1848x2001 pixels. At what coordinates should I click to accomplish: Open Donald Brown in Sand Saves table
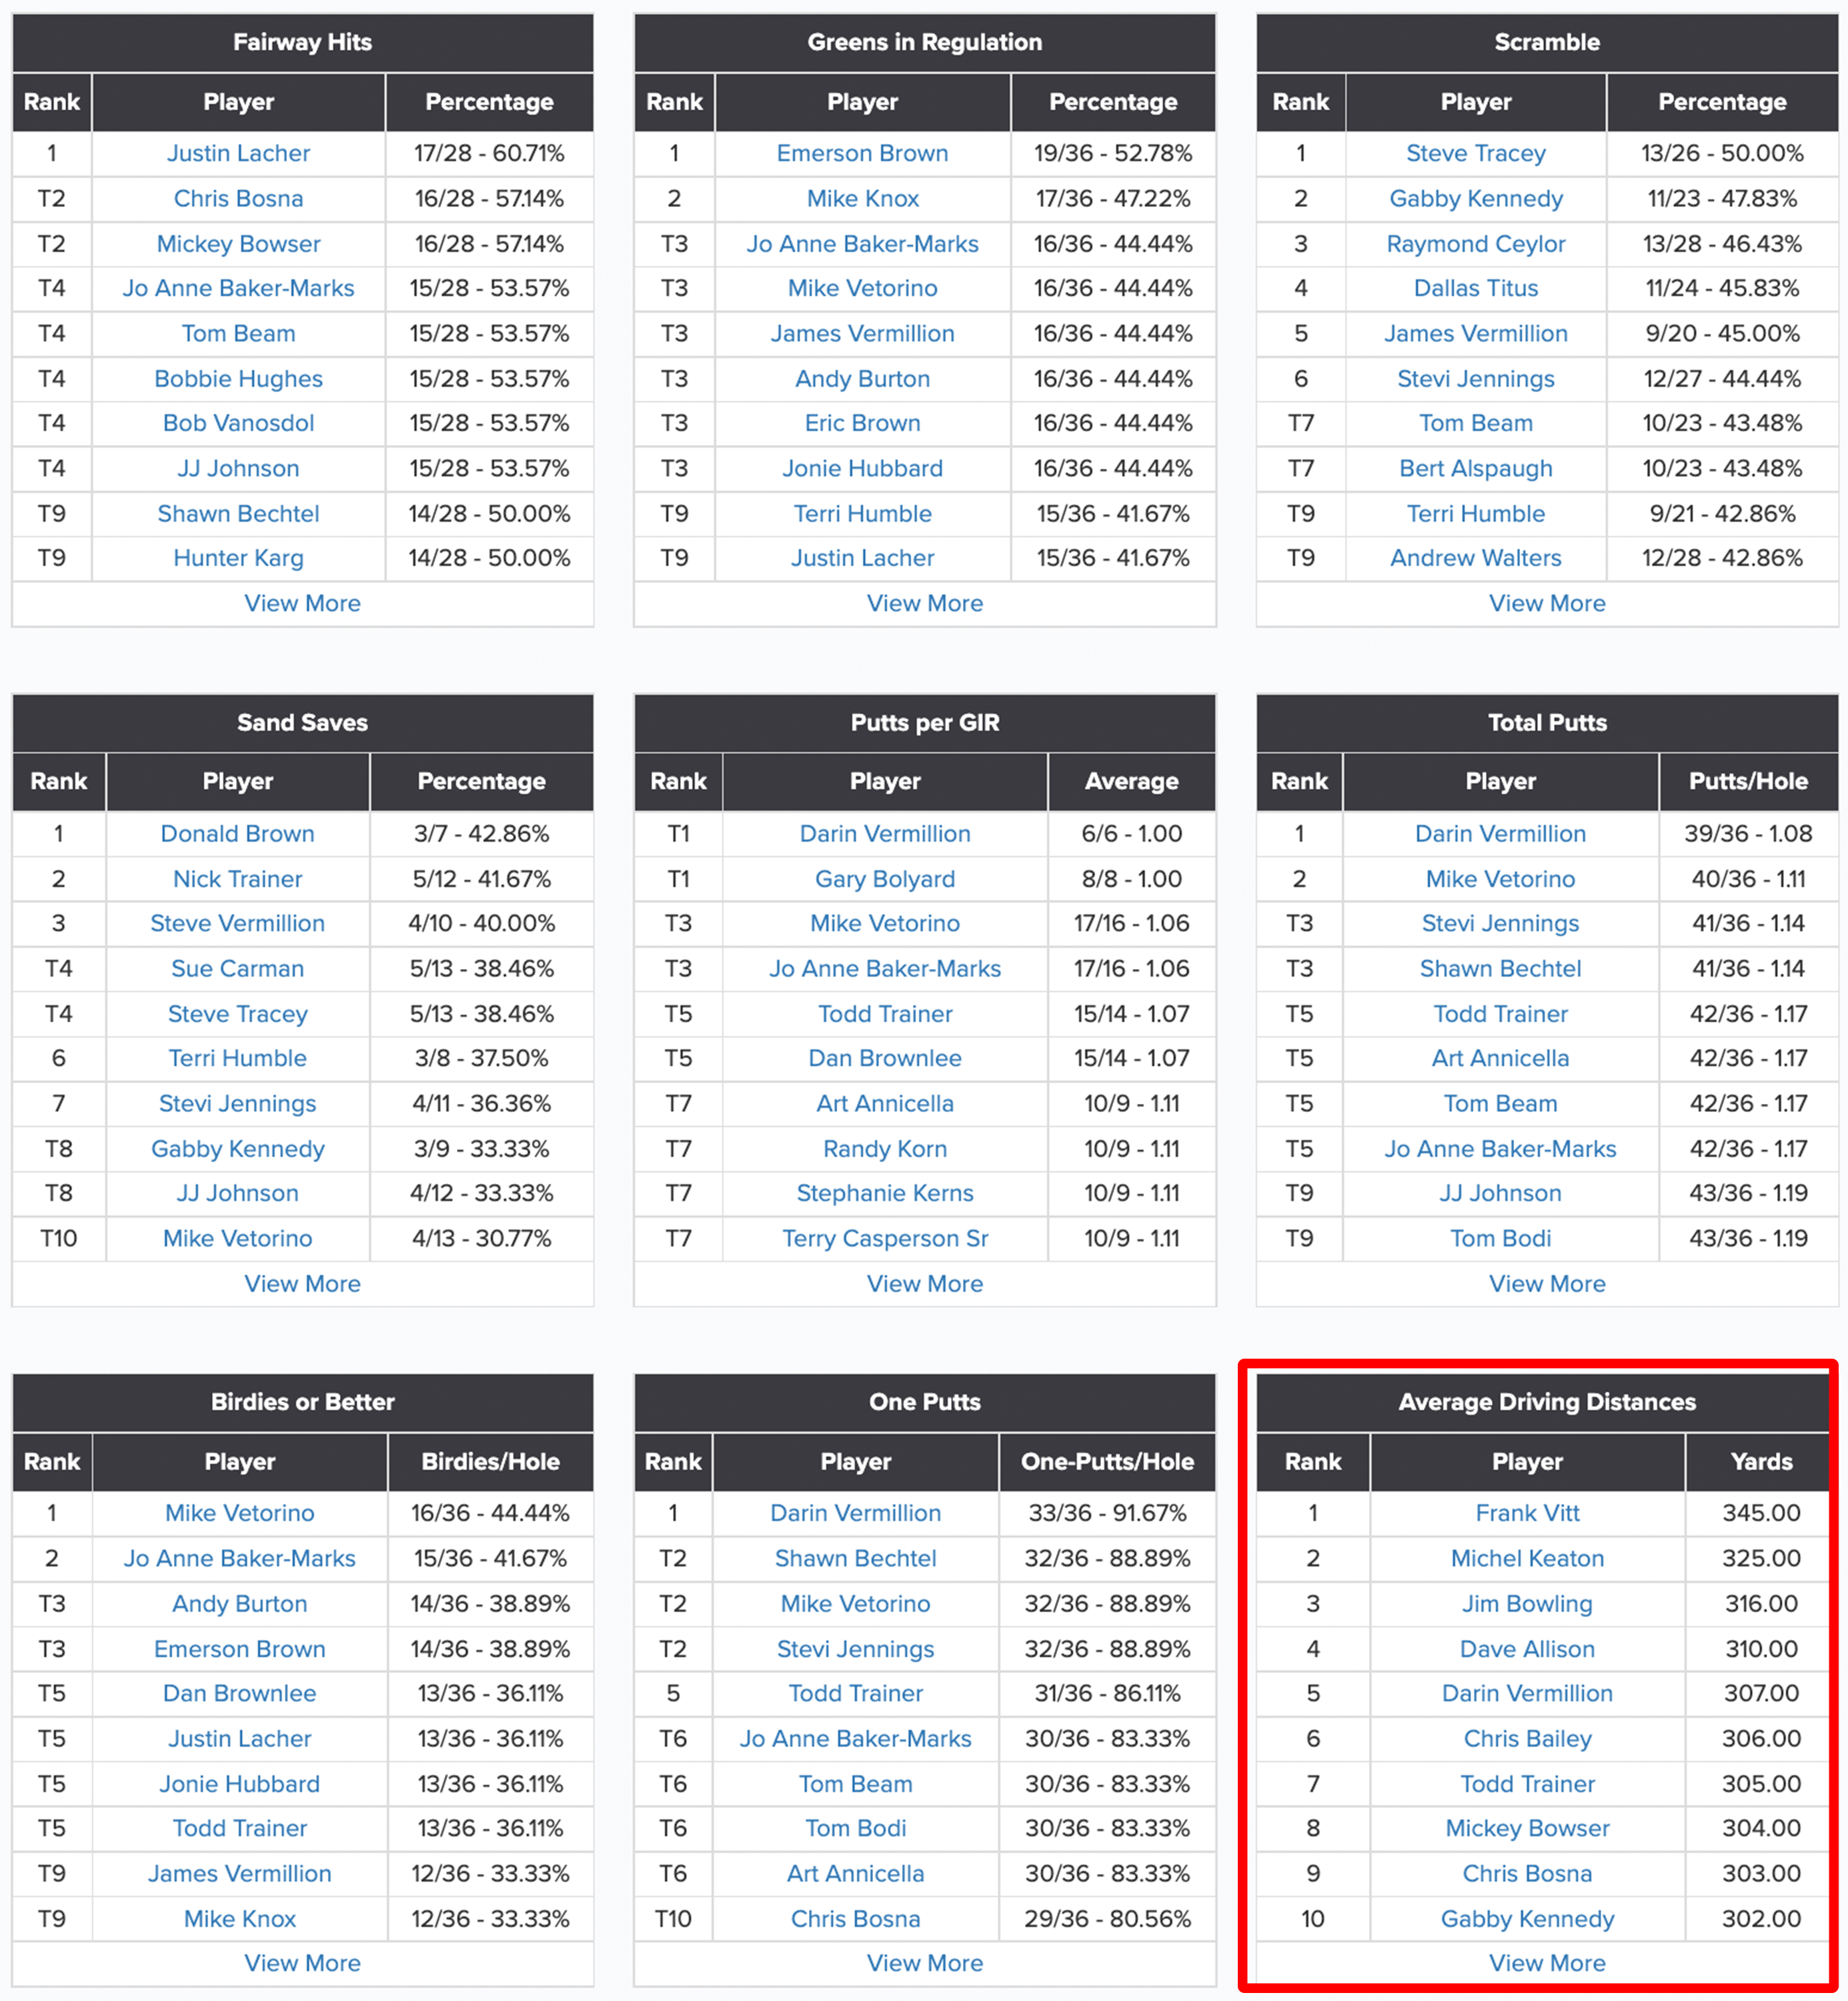pos(237,833)
